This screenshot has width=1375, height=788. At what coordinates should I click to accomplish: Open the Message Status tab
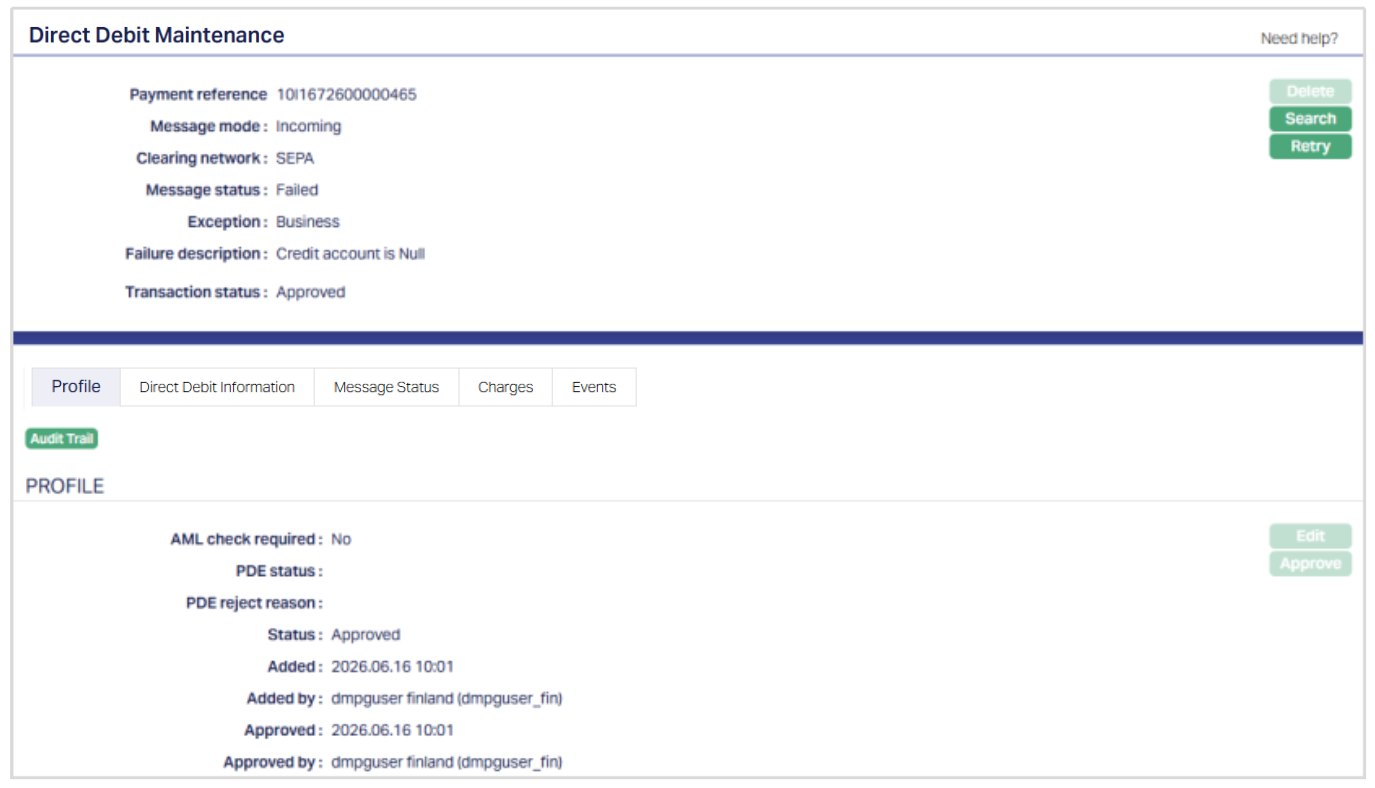386,387
